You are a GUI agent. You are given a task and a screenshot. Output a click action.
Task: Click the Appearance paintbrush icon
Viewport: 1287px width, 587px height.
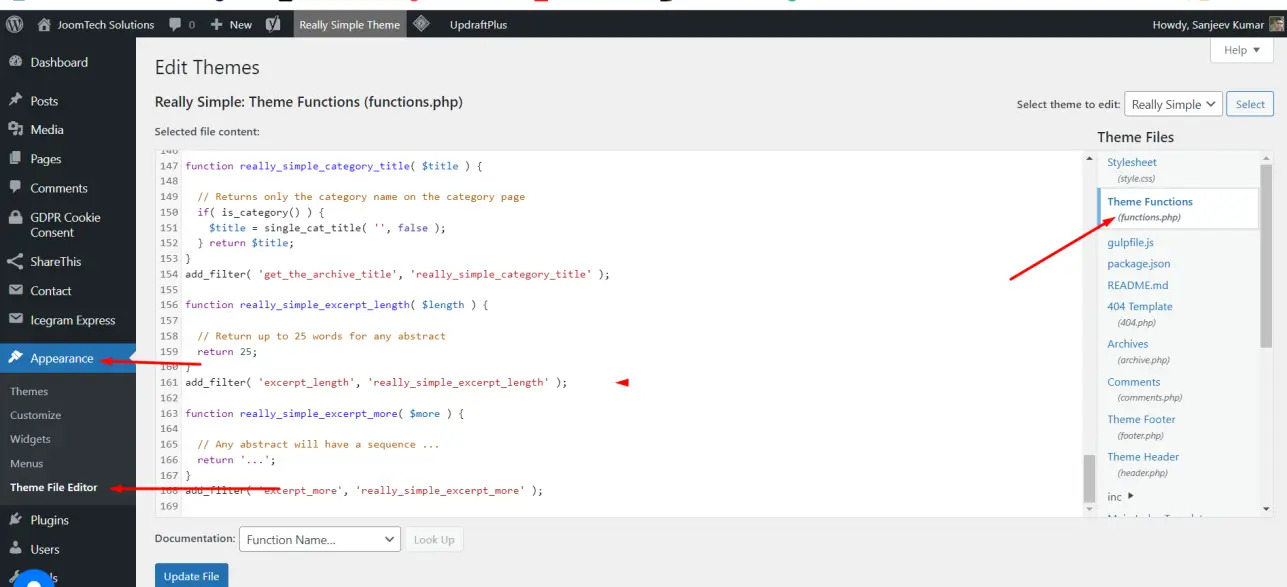15,358
